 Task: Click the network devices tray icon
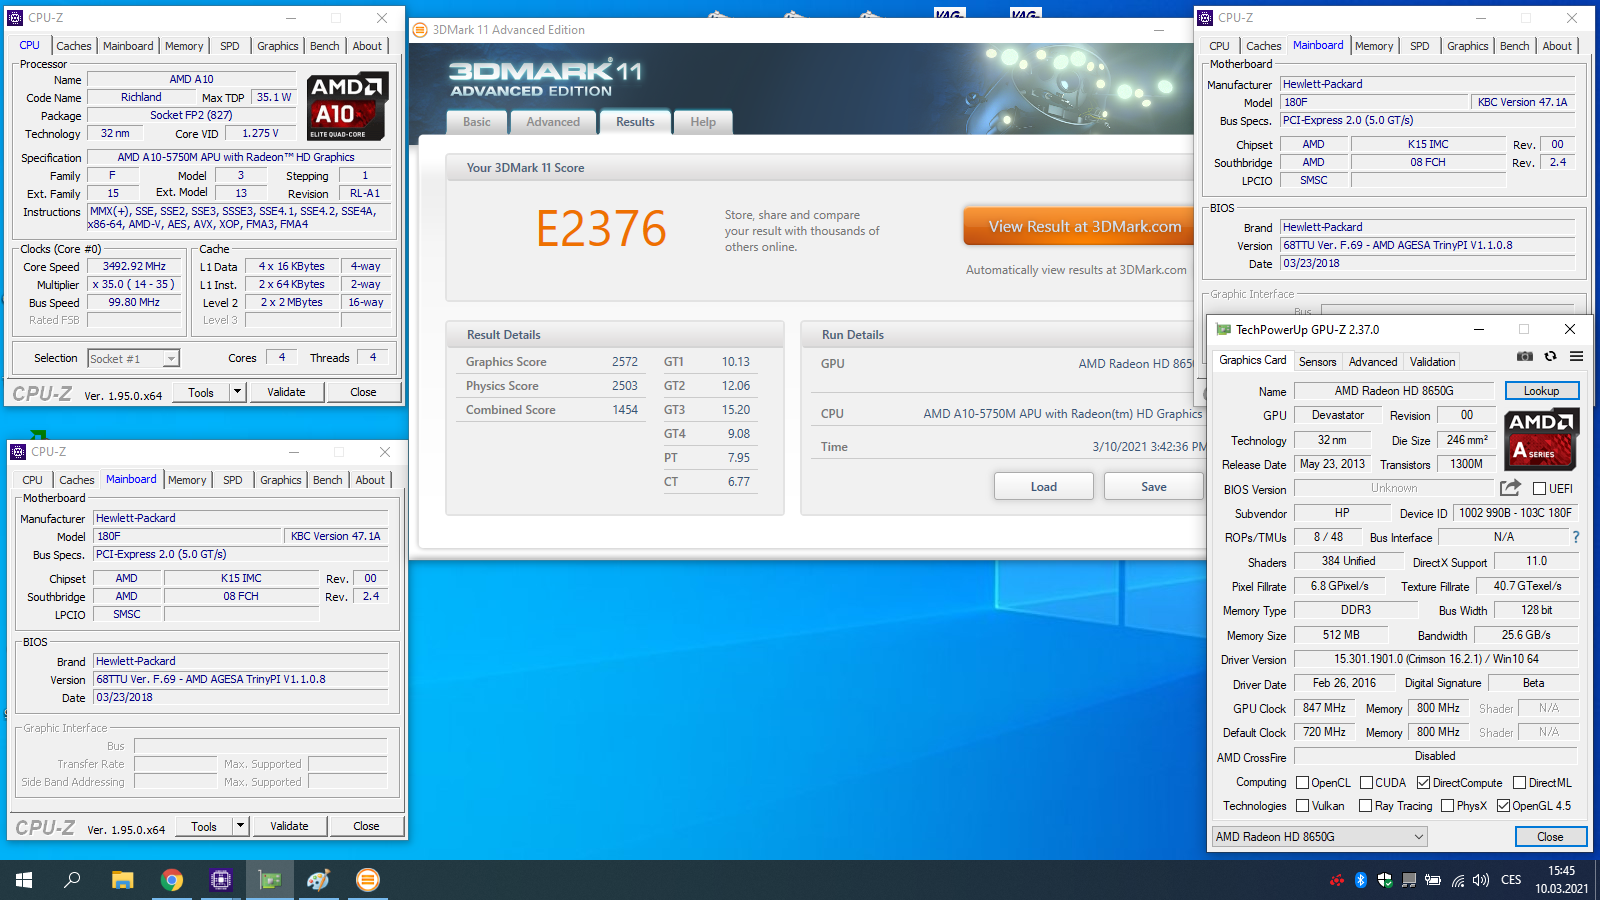point(1408,880)
